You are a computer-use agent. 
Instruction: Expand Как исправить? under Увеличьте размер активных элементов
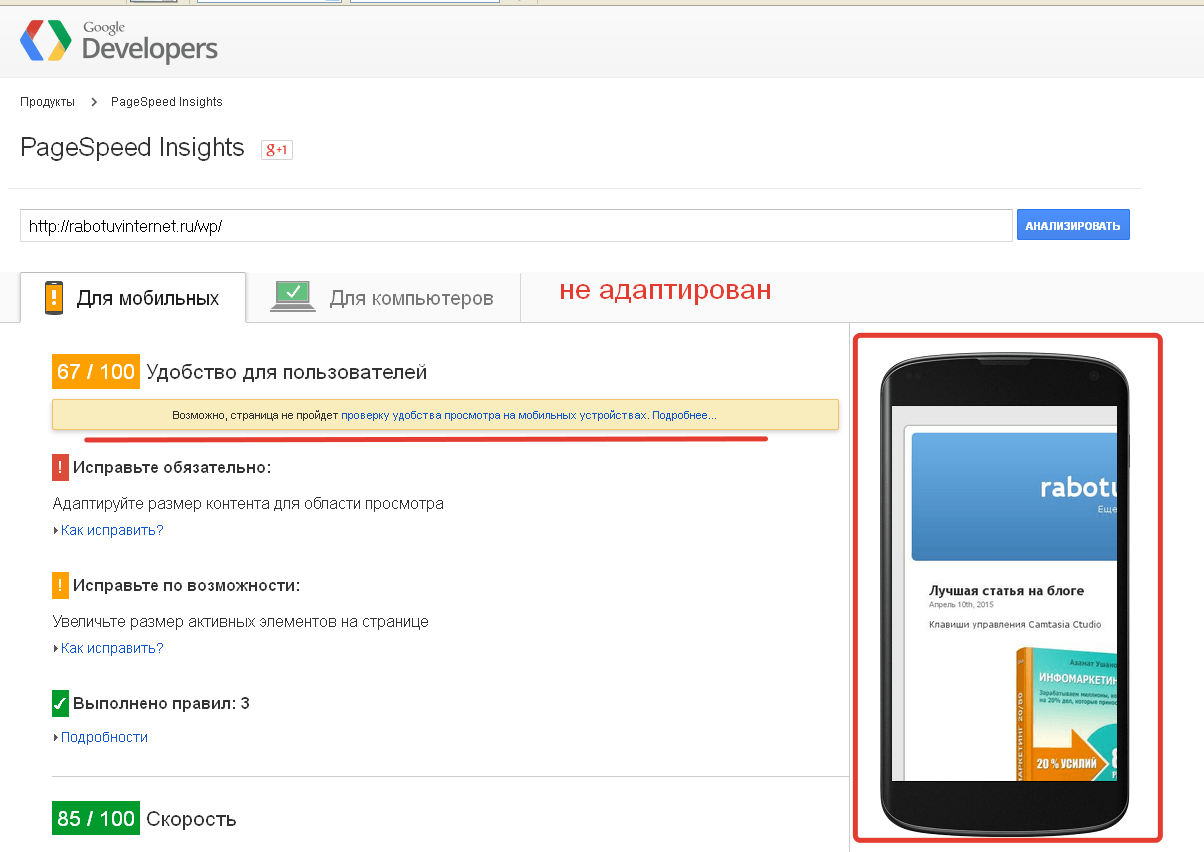111,648
